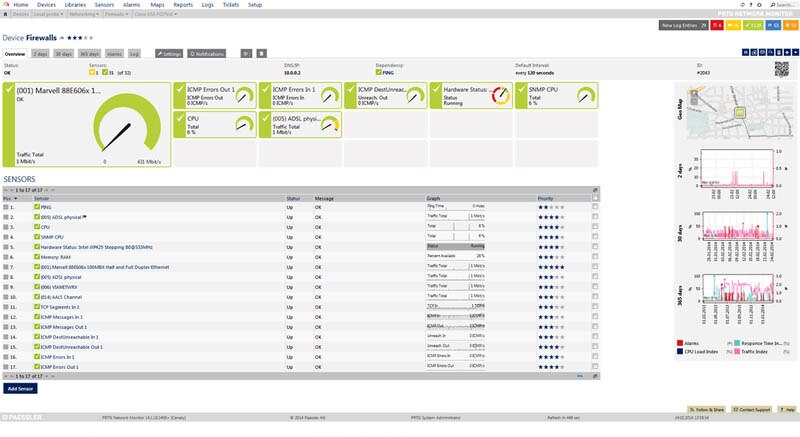
Task: Click the red alarms count badge
Action: 717,25
